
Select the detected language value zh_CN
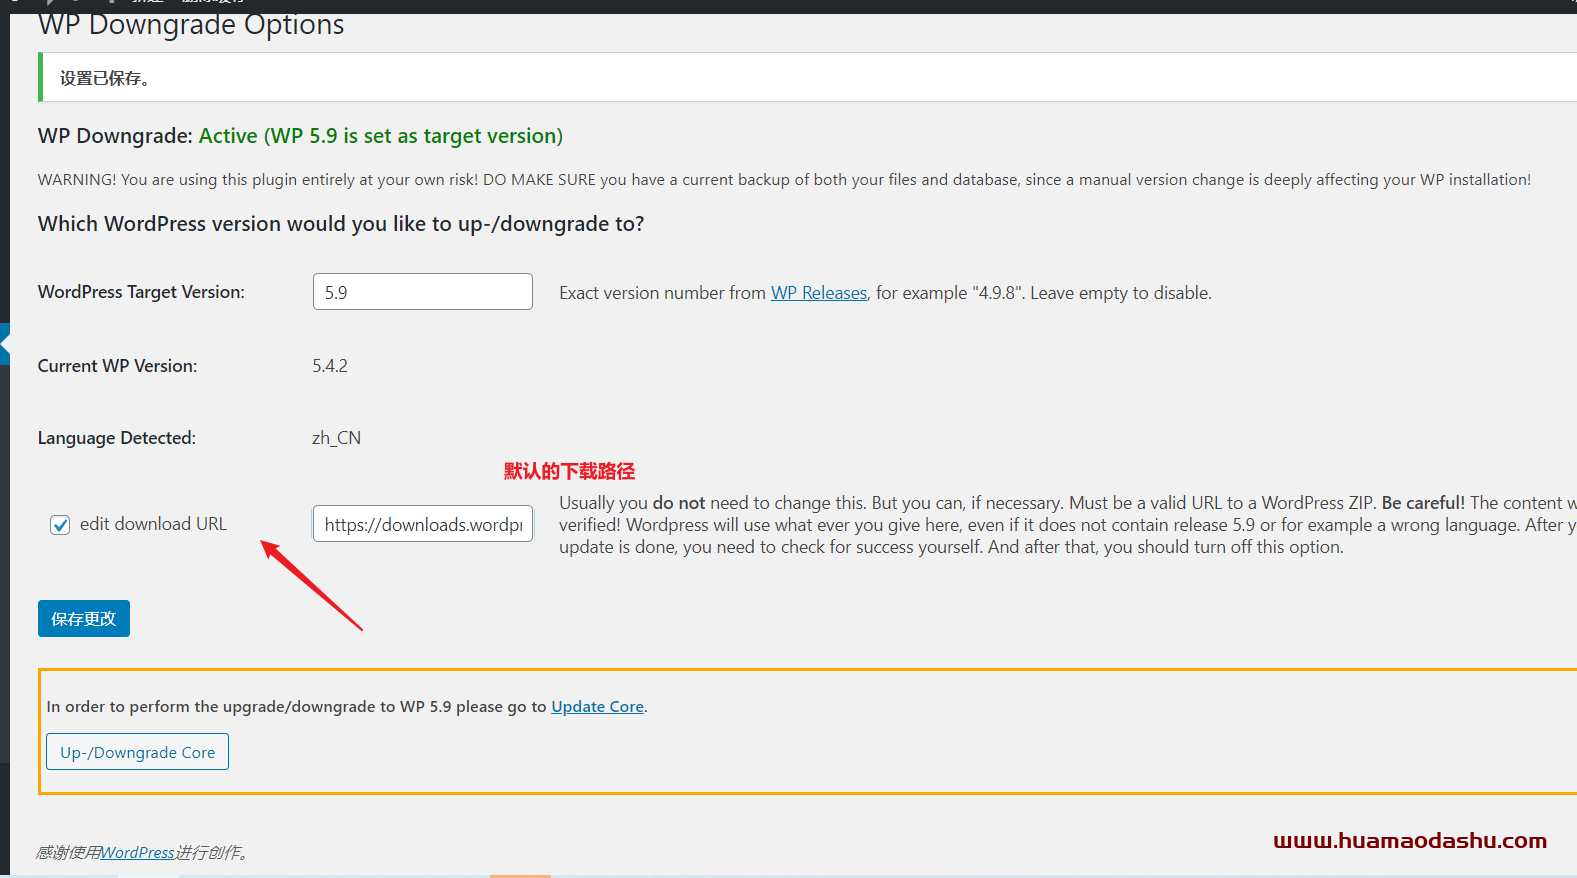pyautogui.click(x=337, y=438)
